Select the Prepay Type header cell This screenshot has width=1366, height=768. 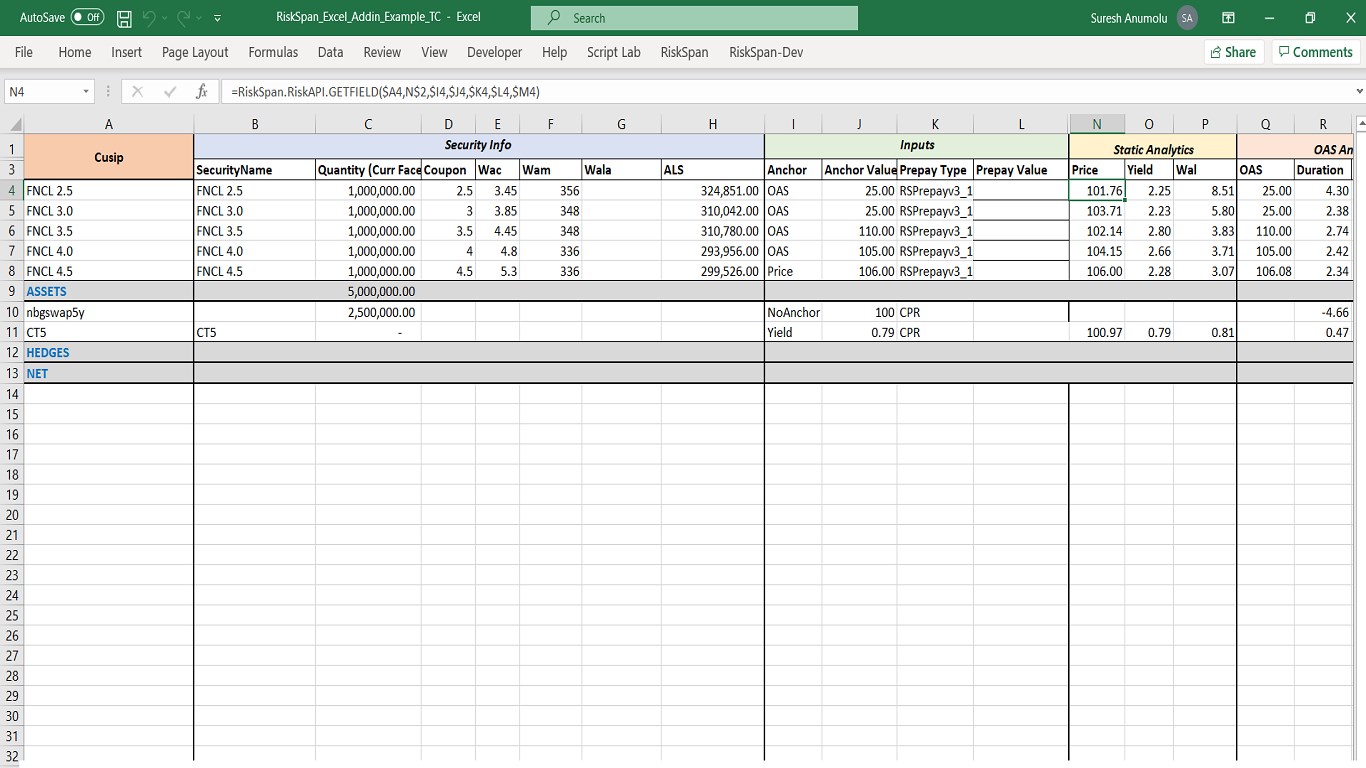[935, 170]
